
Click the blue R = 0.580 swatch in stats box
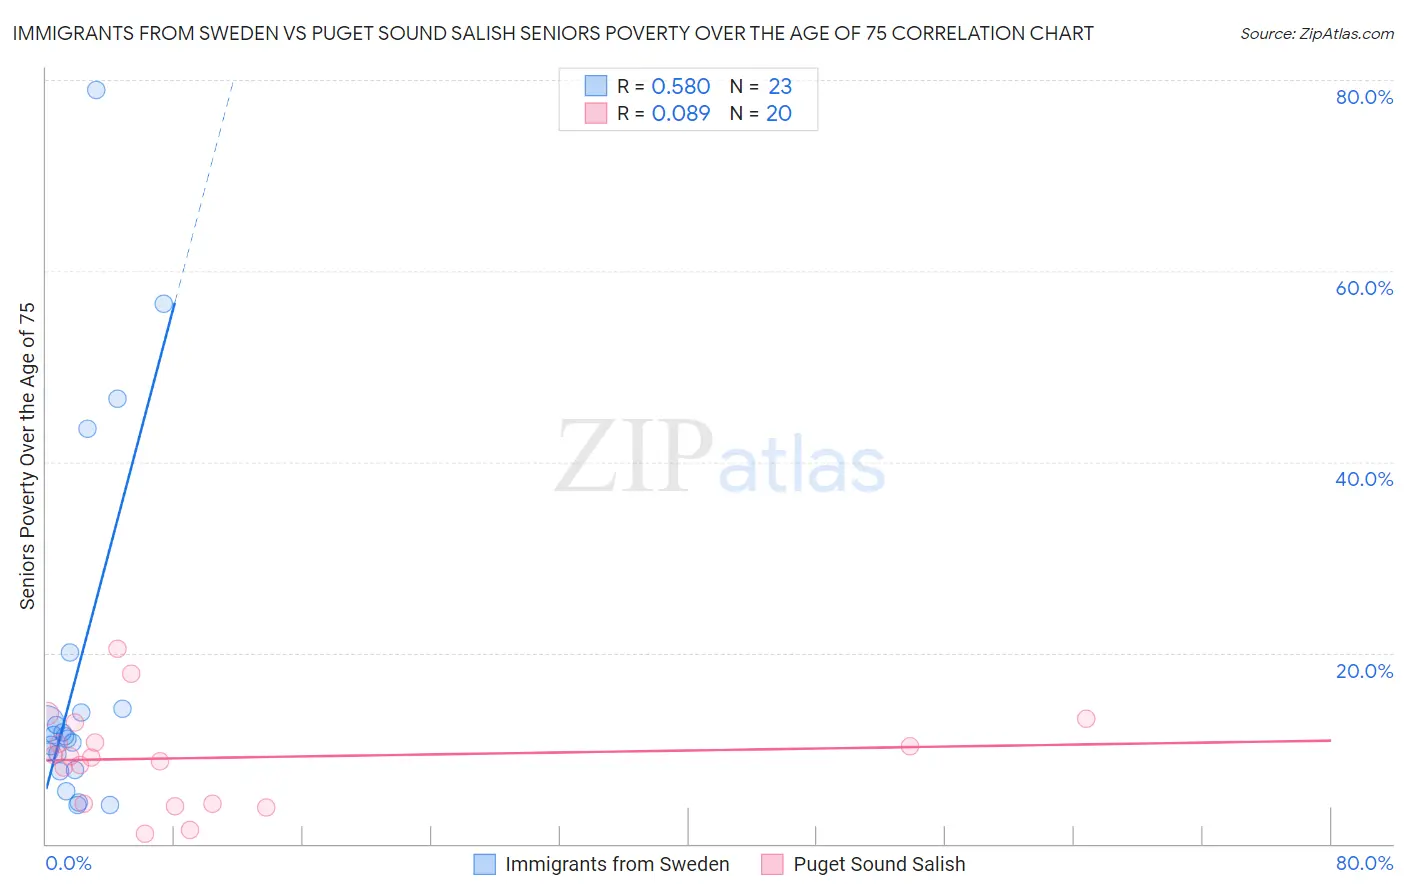(596, 86)
